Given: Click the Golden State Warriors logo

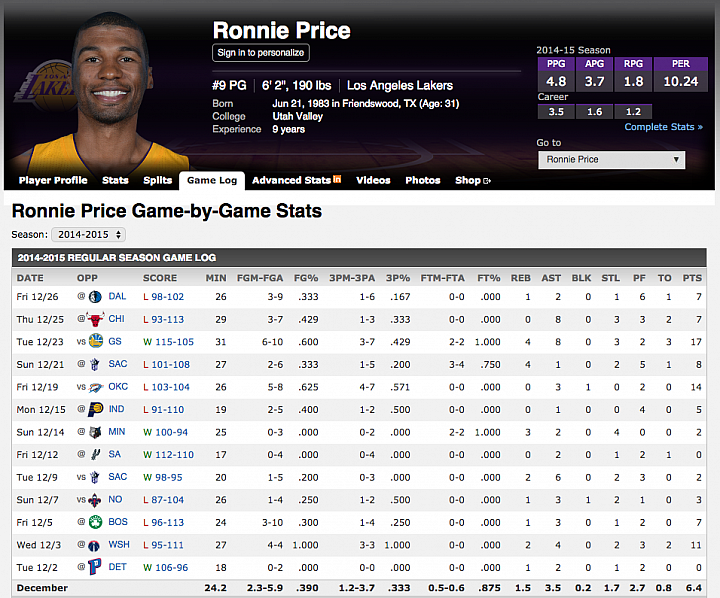Looking at the screenshot, I should (95, 342).
